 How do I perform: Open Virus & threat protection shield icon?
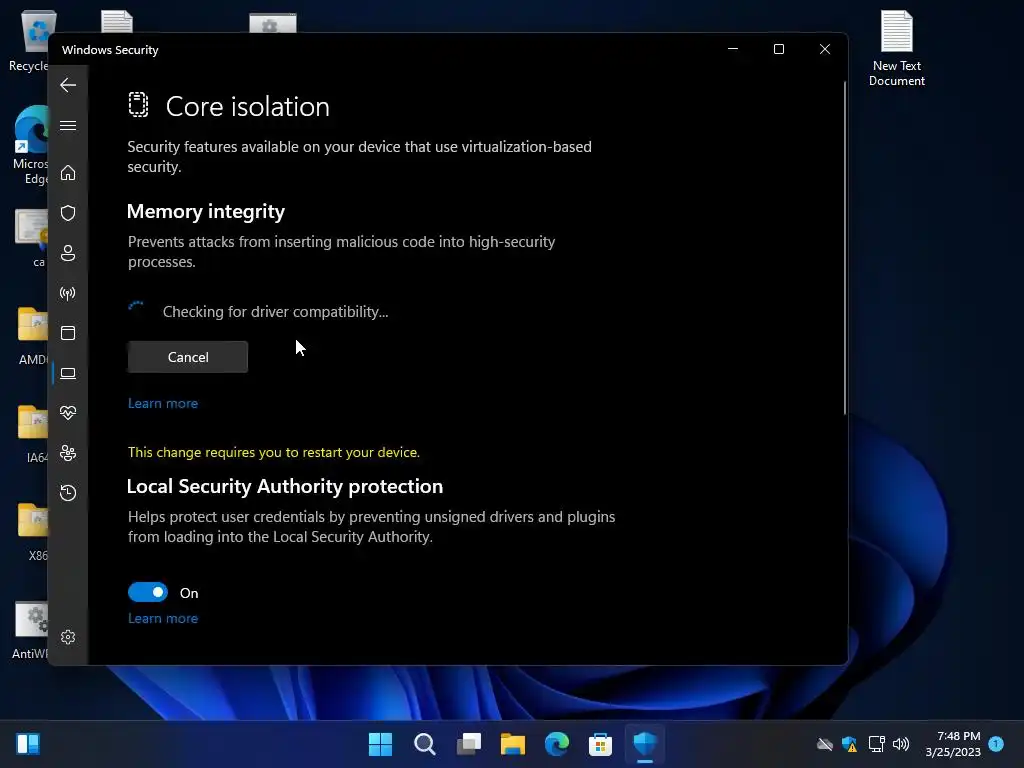tap(68, 213)
